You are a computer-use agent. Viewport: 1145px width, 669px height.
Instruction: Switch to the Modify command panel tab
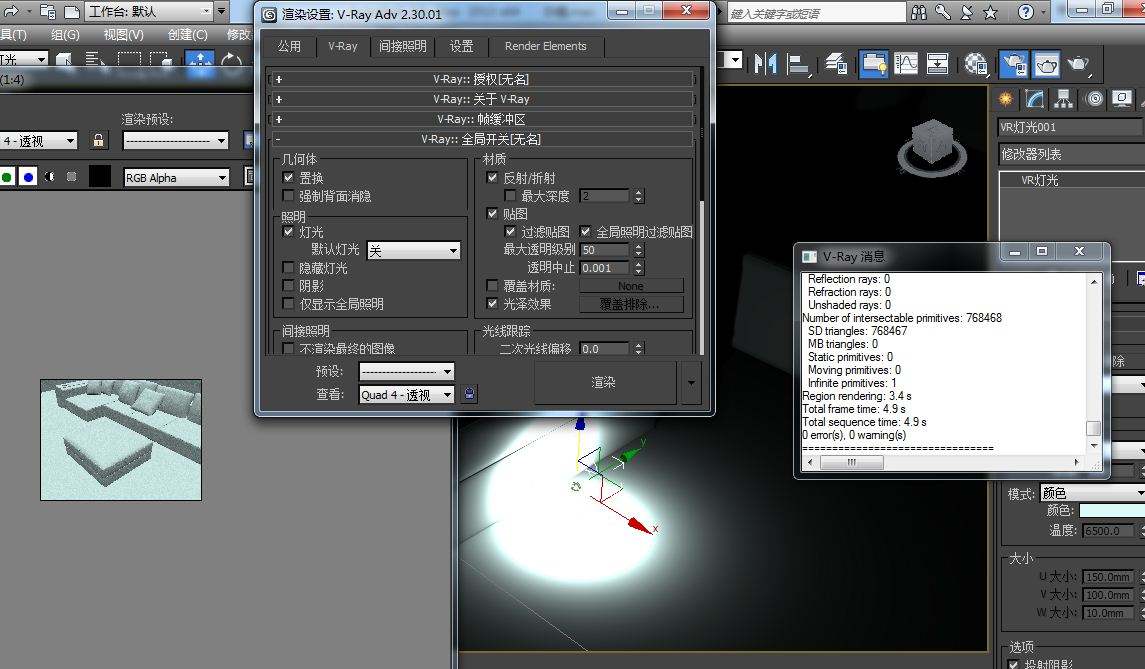click(x=1035, y=99)
